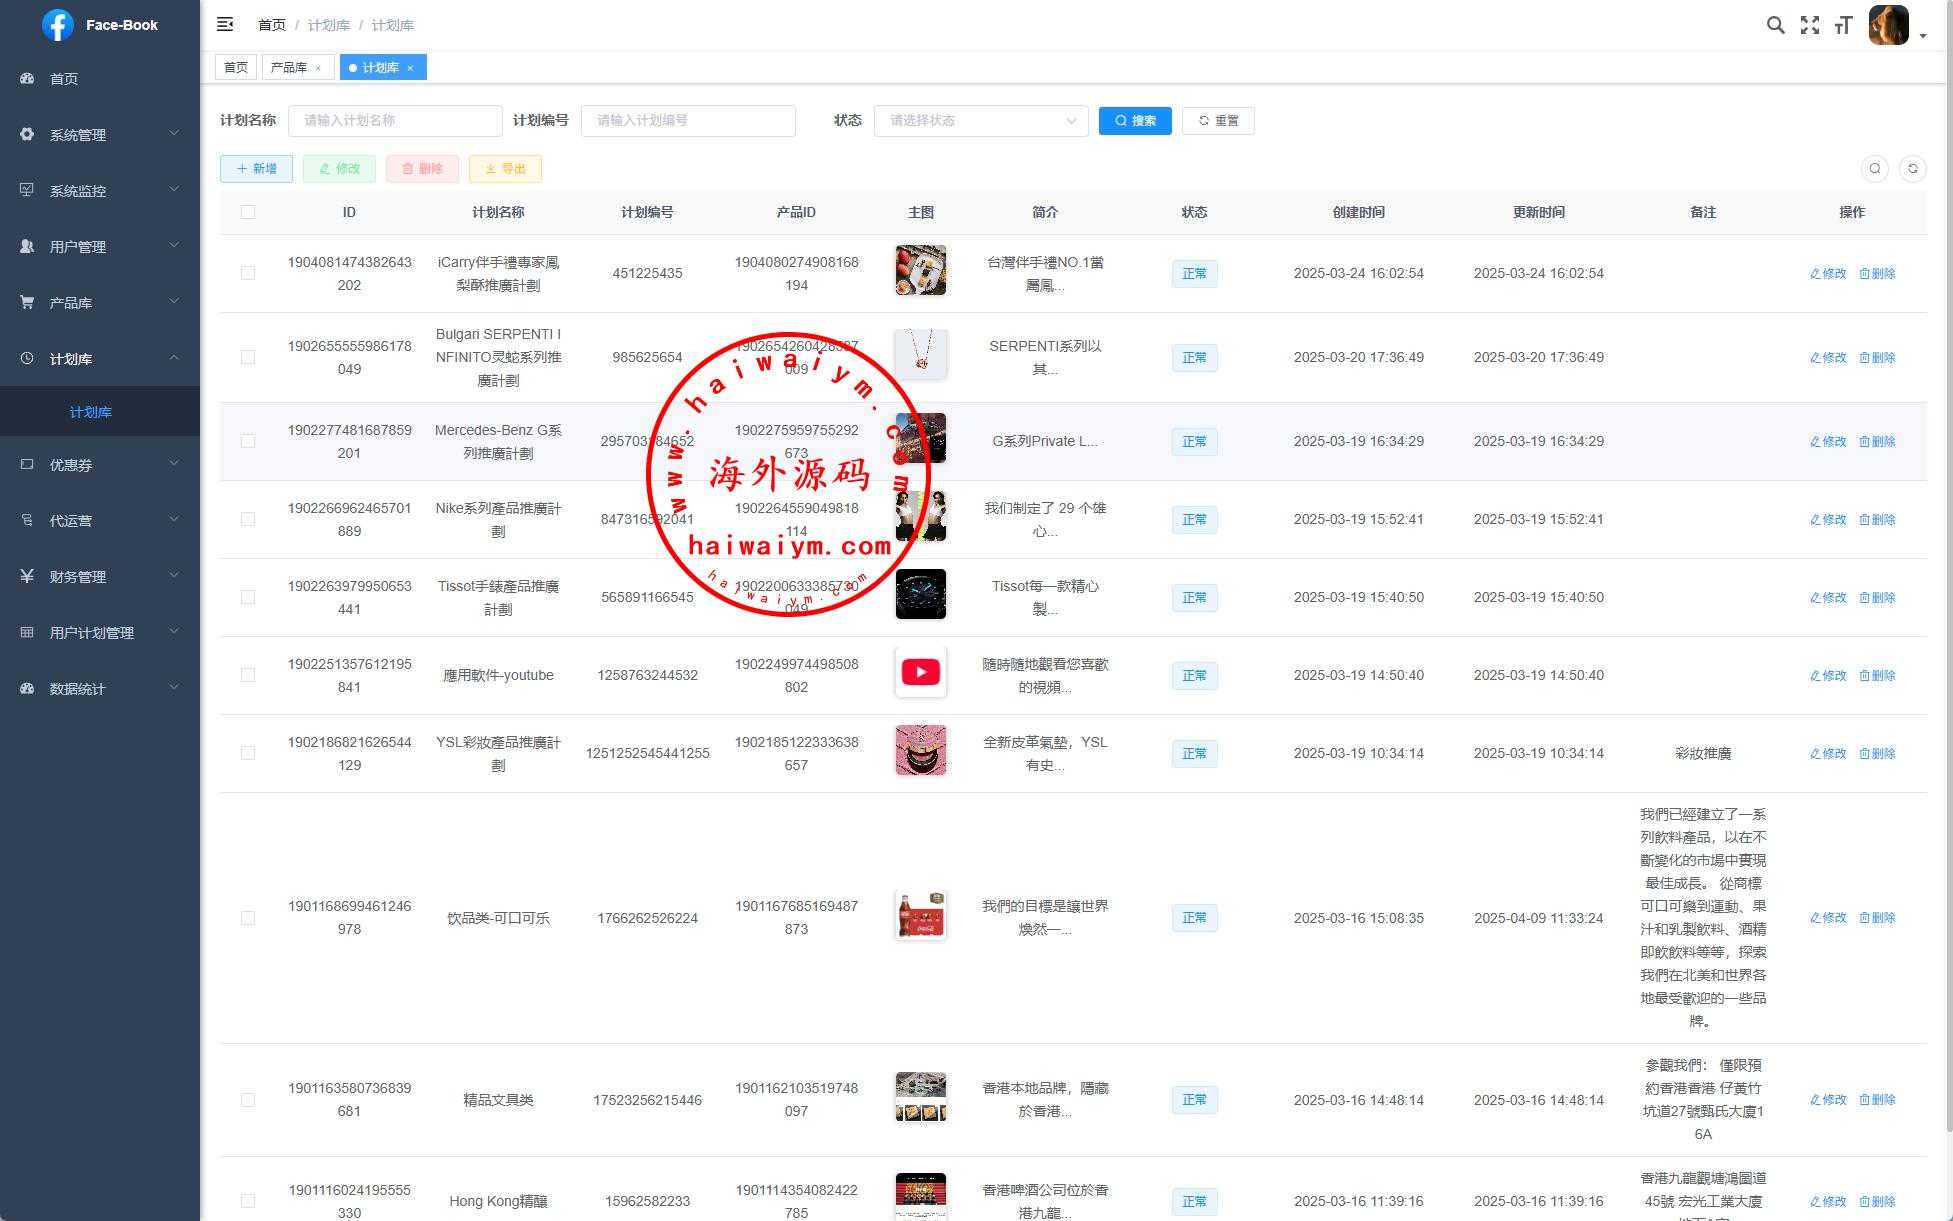Viewport: 1953px width, 1221px height.
Task: Check the select-all header checkbox
Action: [248, 212]
